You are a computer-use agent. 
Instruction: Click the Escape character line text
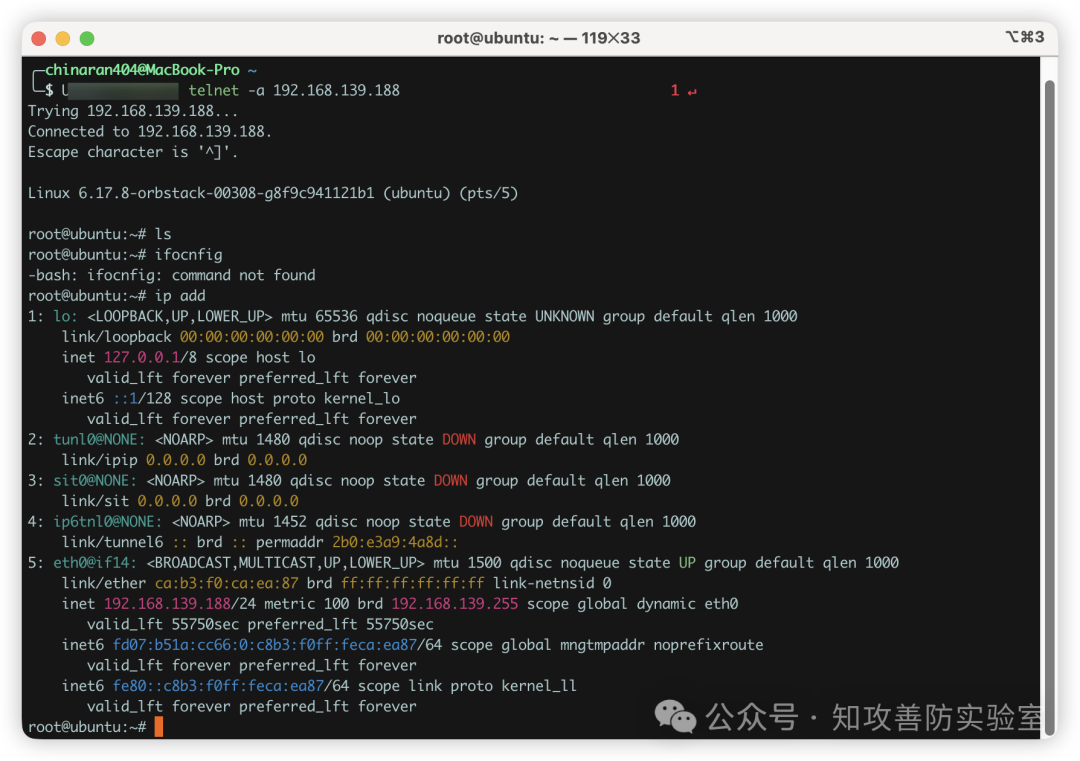point(132,152)
